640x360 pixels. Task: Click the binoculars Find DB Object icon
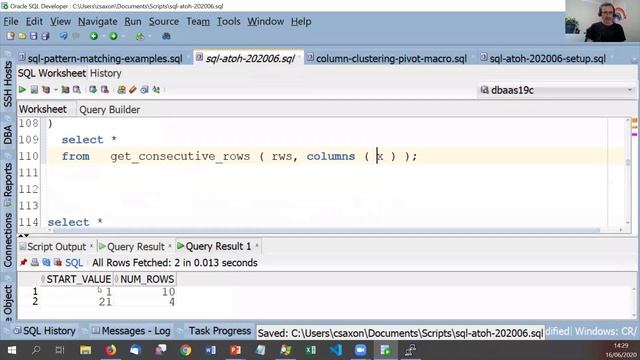[166, 36]
